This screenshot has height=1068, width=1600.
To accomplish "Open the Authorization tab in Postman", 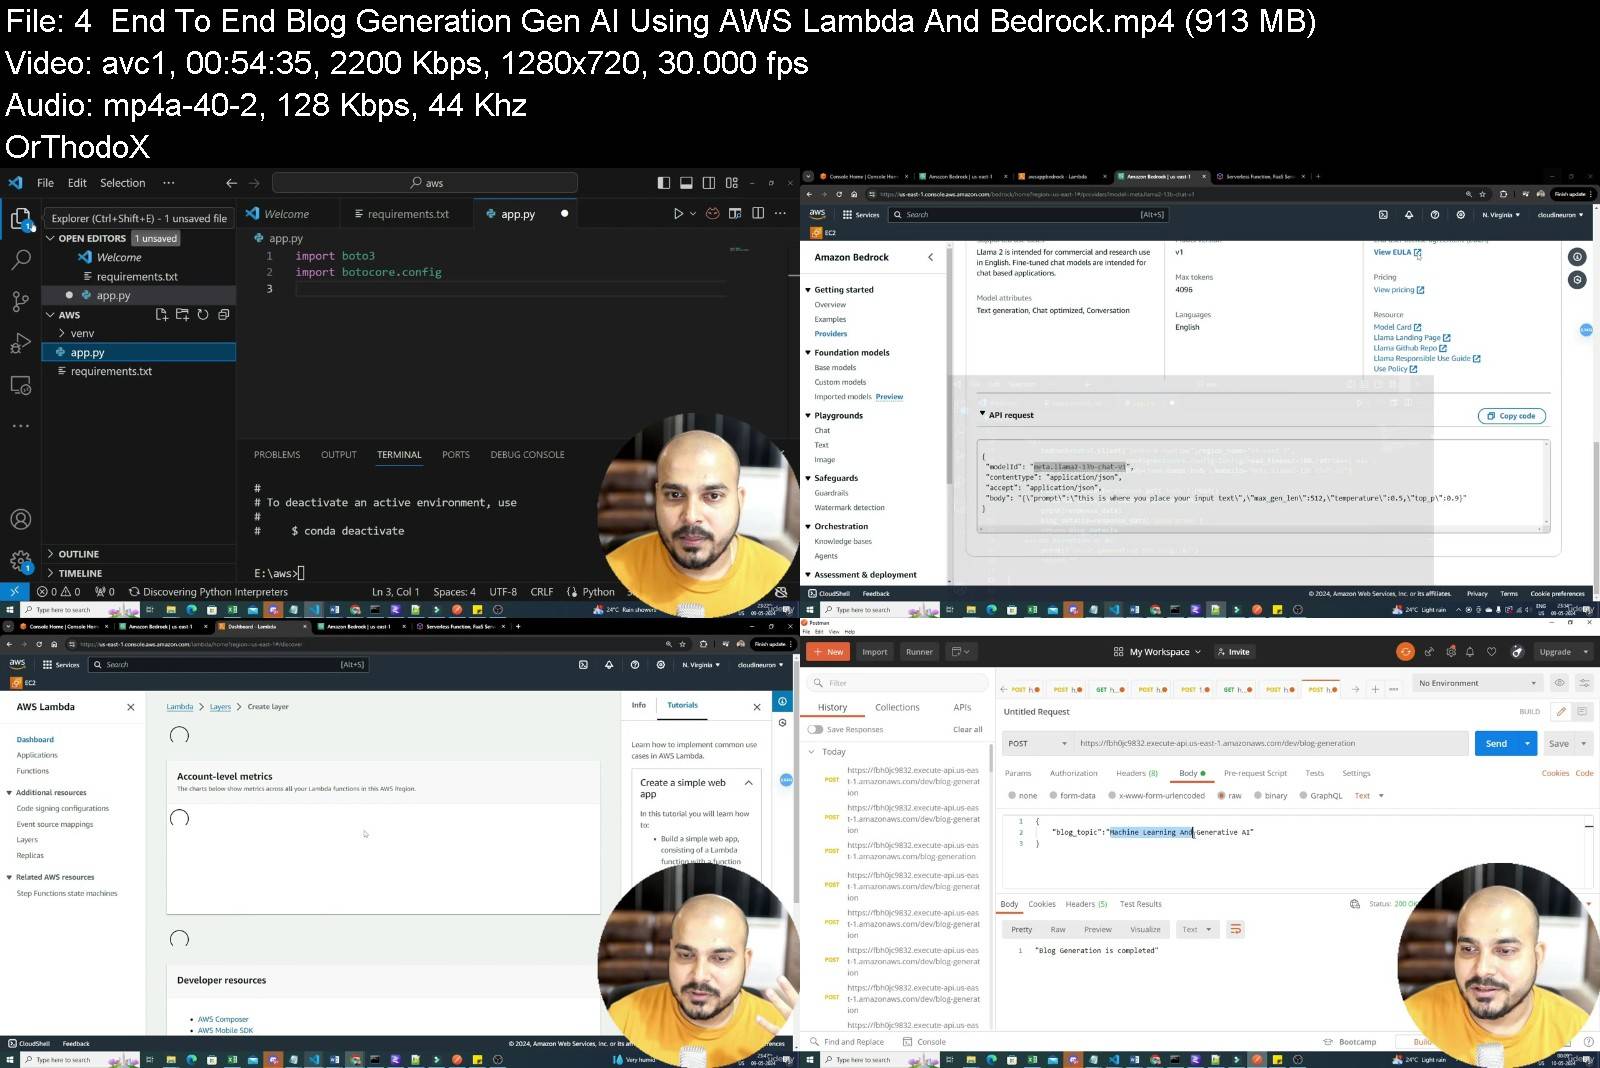I will click(1073, 774).
